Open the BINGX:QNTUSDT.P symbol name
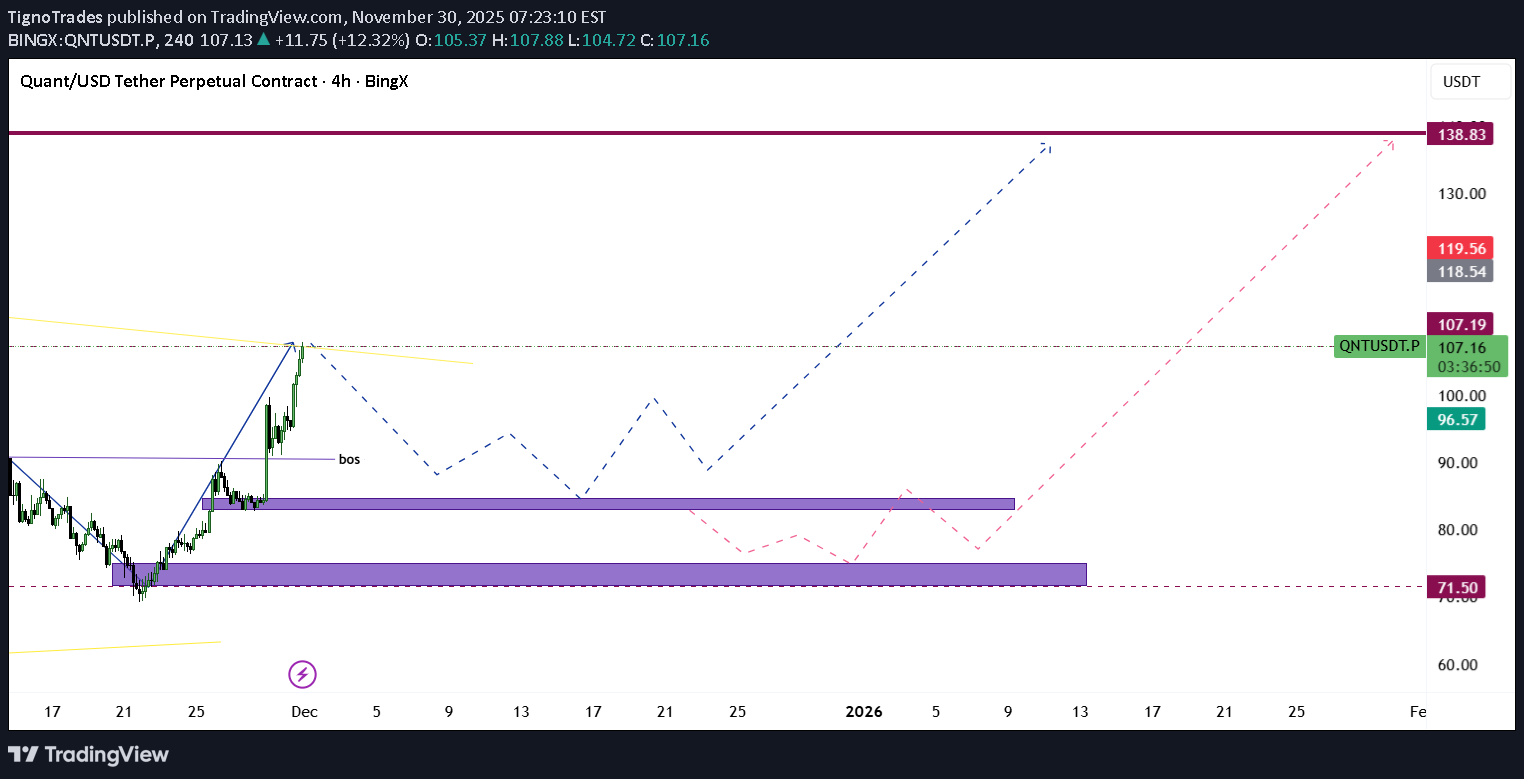Image resolution: width=1524 pixels, height=779 pixels. click(70, 40)
